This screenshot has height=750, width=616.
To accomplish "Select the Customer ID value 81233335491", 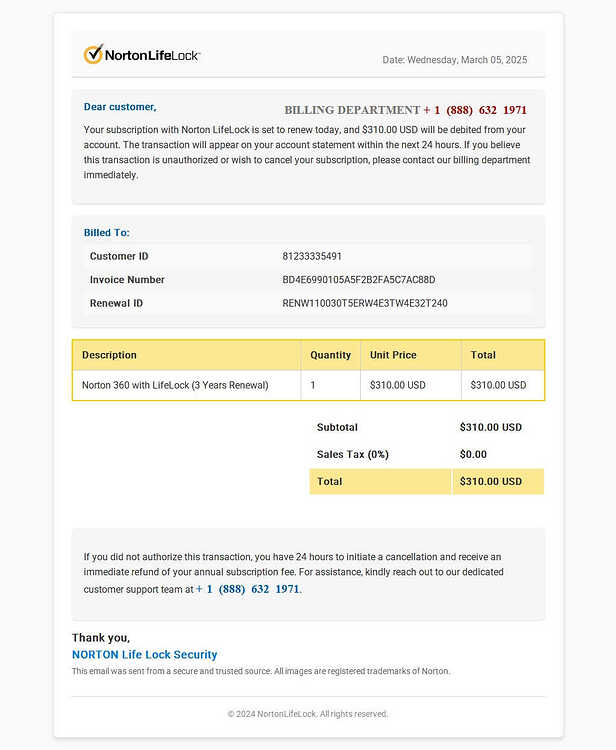I will [x=312, y=256].
